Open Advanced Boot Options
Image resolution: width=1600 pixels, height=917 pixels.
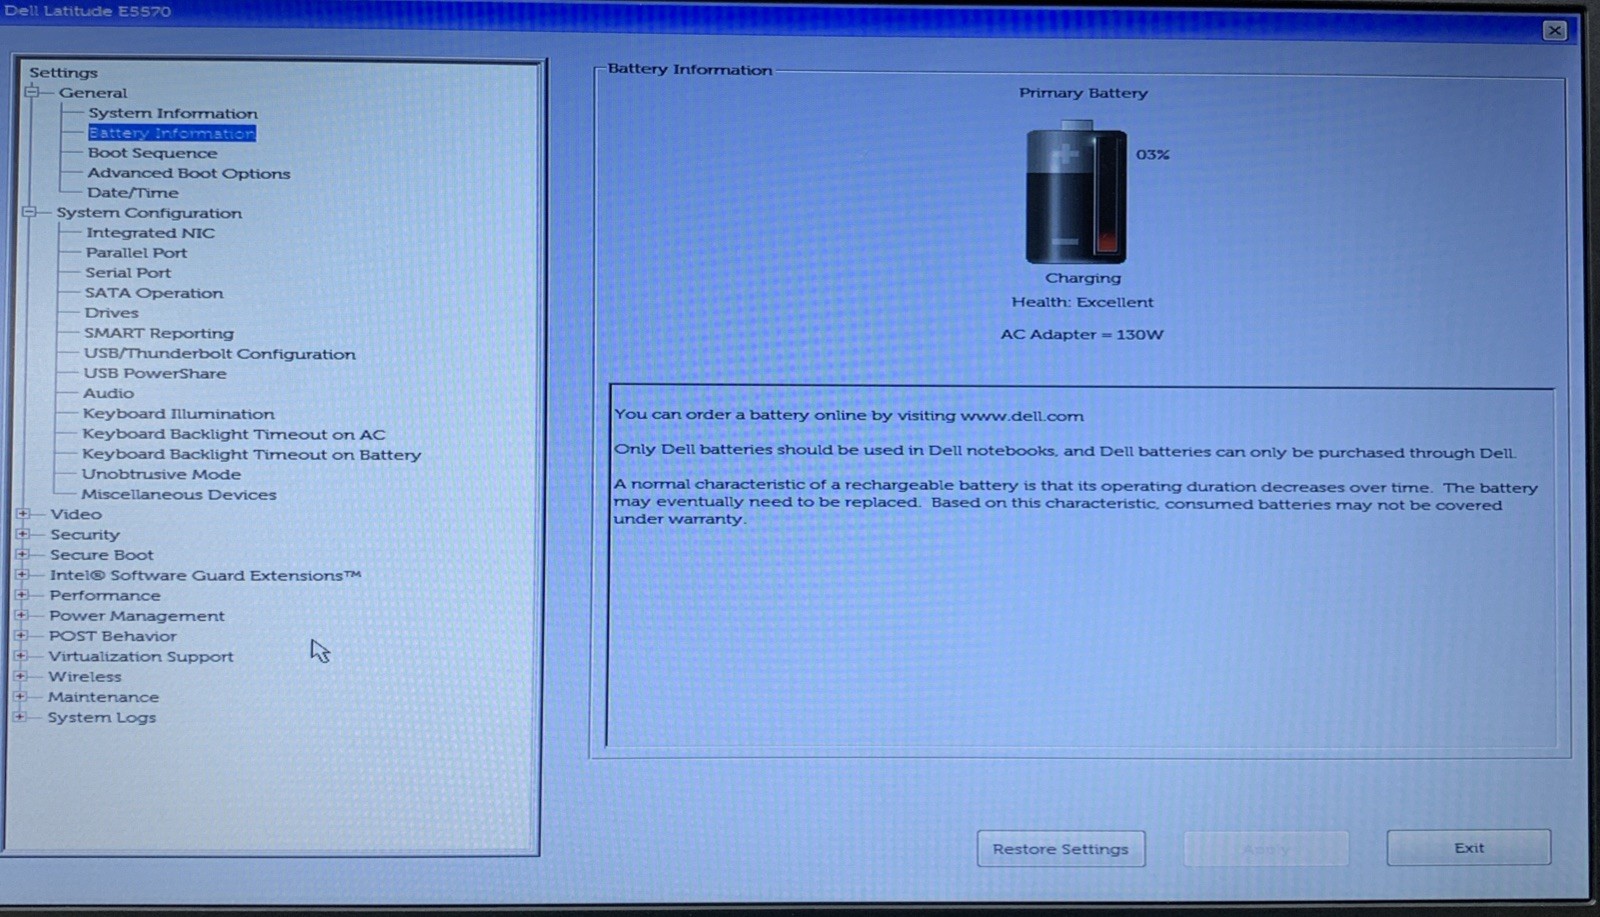point(189,173)
